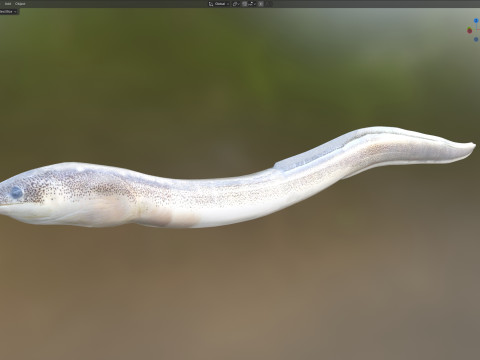Click the dark blue negative Z gizmo ball
The height and width of the screenshot is (360, 480).
coord(476,39)
